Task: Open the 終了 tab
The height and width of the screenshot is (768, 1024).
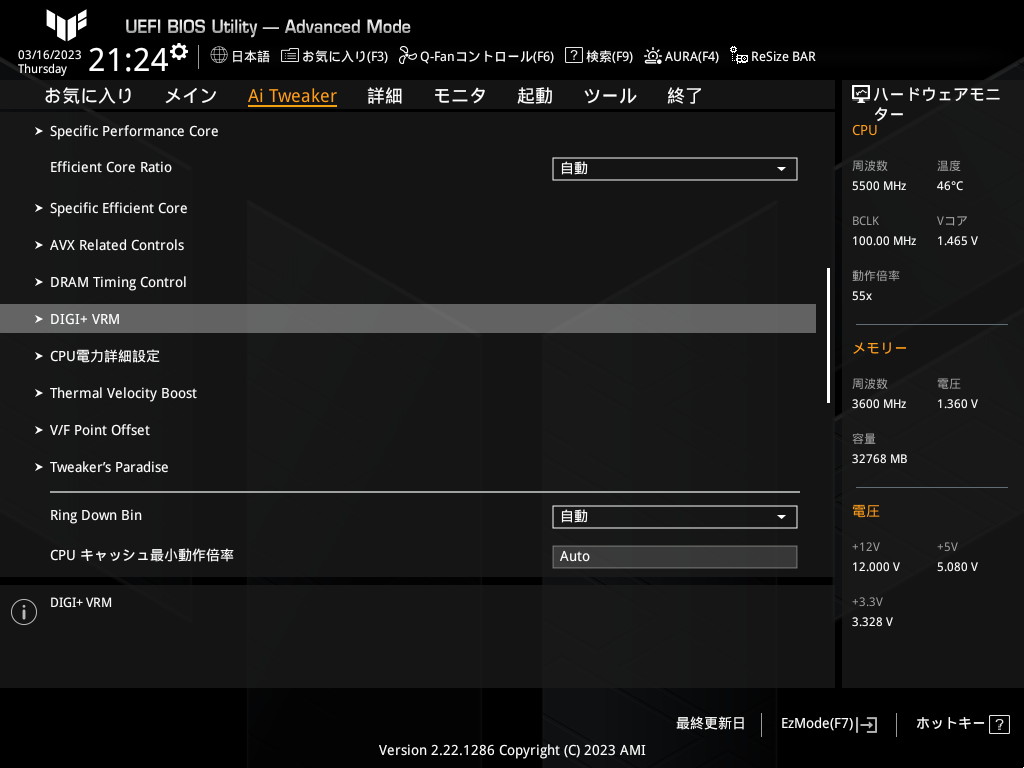Action: [x=684, y=96]
